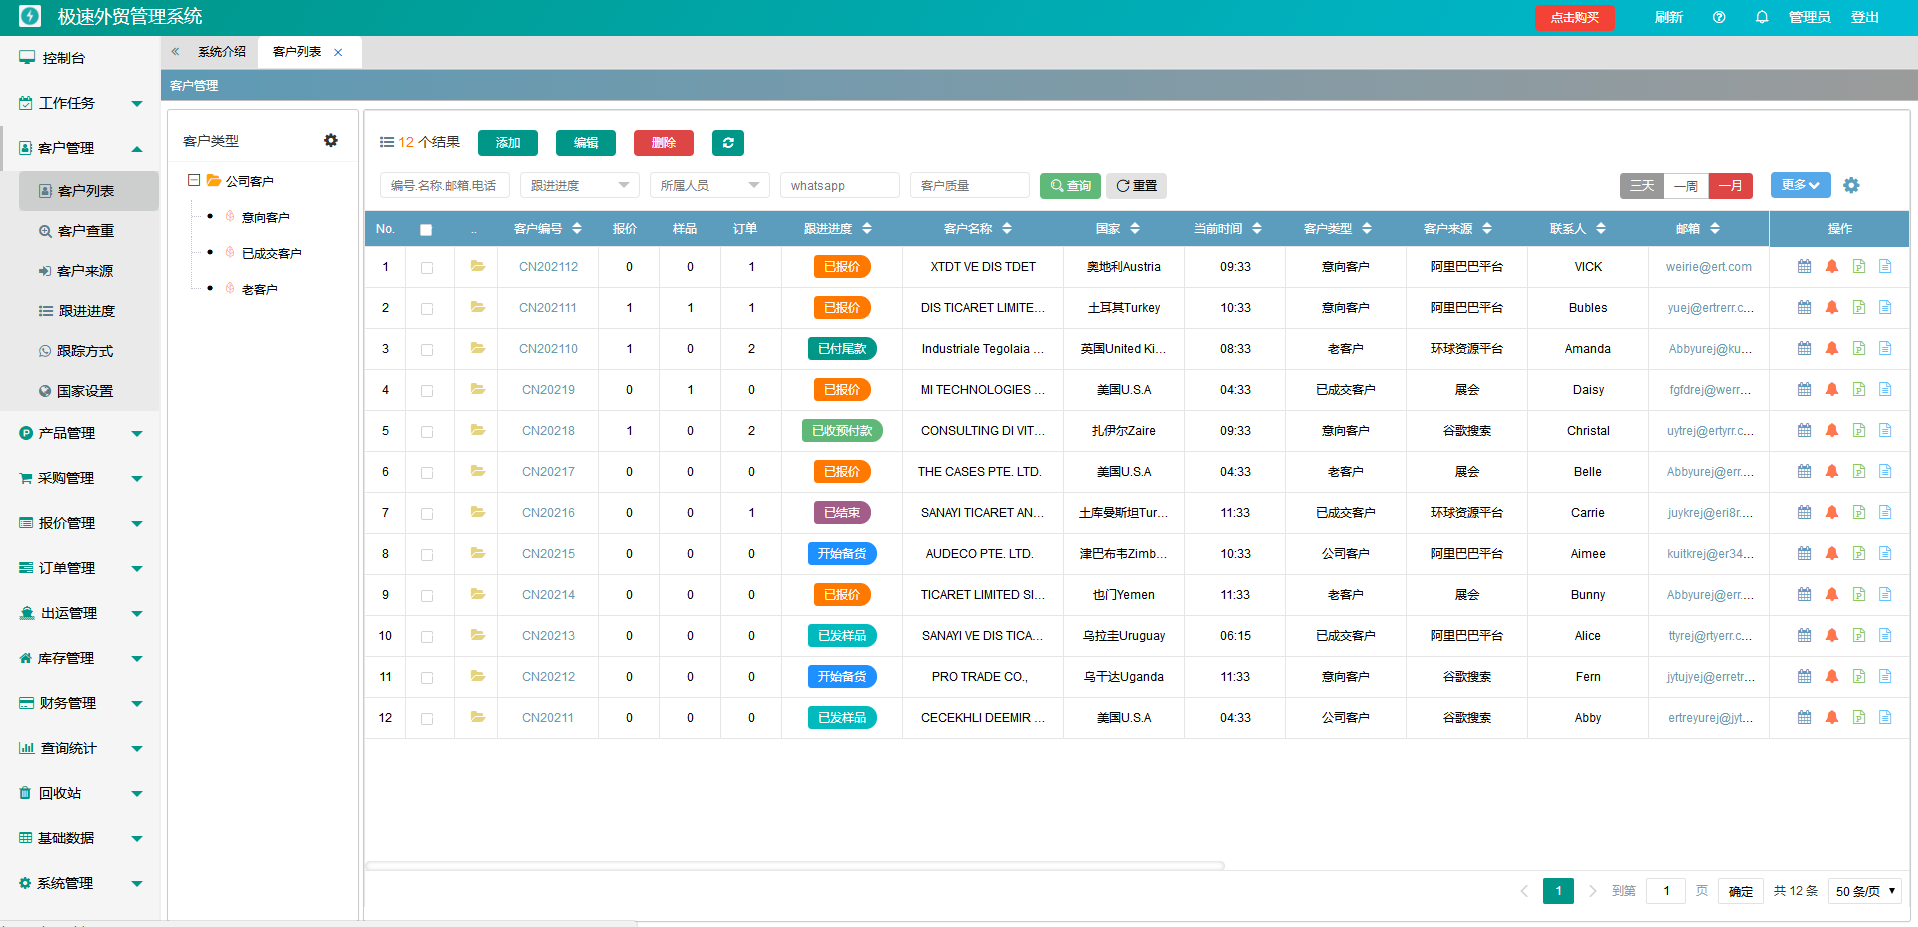Viewport: 1918px width, 927px height.
Task: Open table column settings gear
Action: pos(1851,185)
